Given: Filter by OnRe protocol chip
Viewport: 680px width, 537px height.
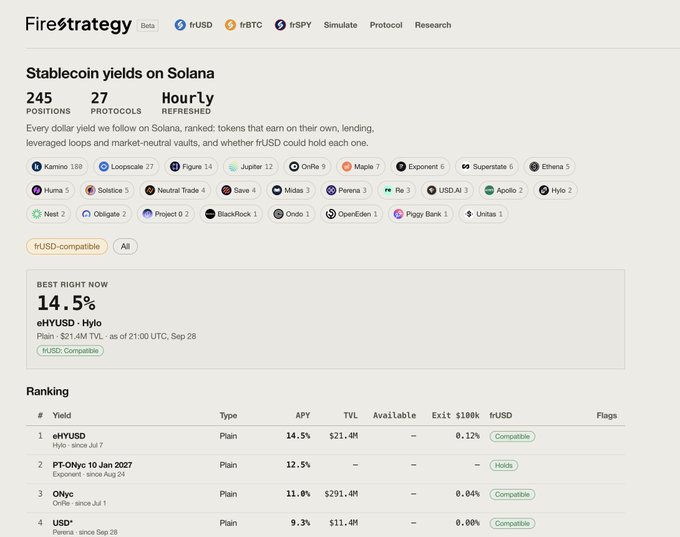Looking at the screenshot, I should click(x=307, y=167).
